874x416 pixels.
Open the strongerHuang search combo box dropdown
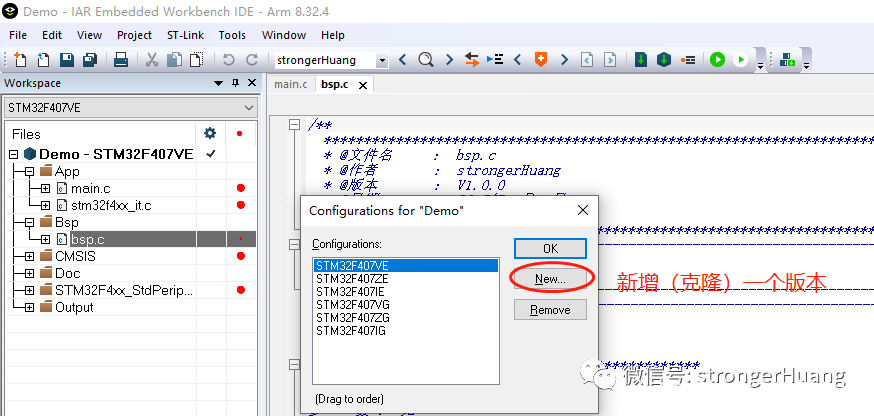[382, 60]
